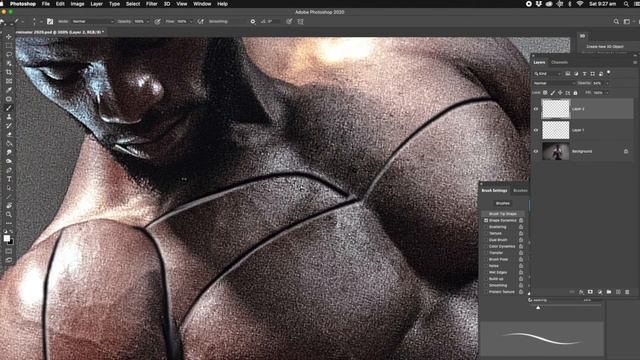Open layer style fx icon

581,292
